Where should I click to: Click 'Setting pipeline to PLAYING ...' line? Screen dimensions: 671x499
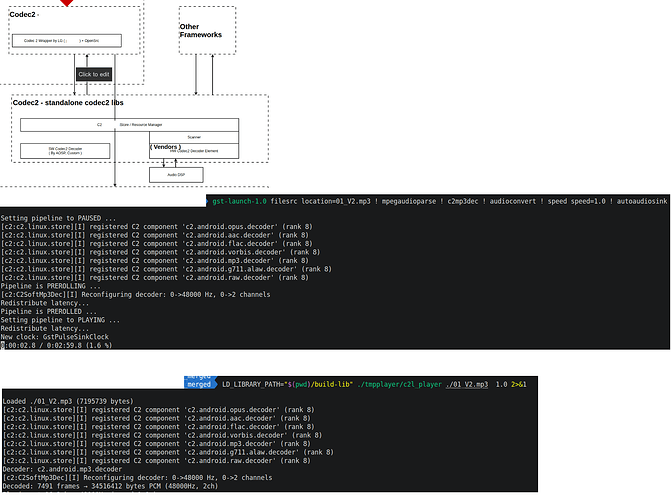60,320
